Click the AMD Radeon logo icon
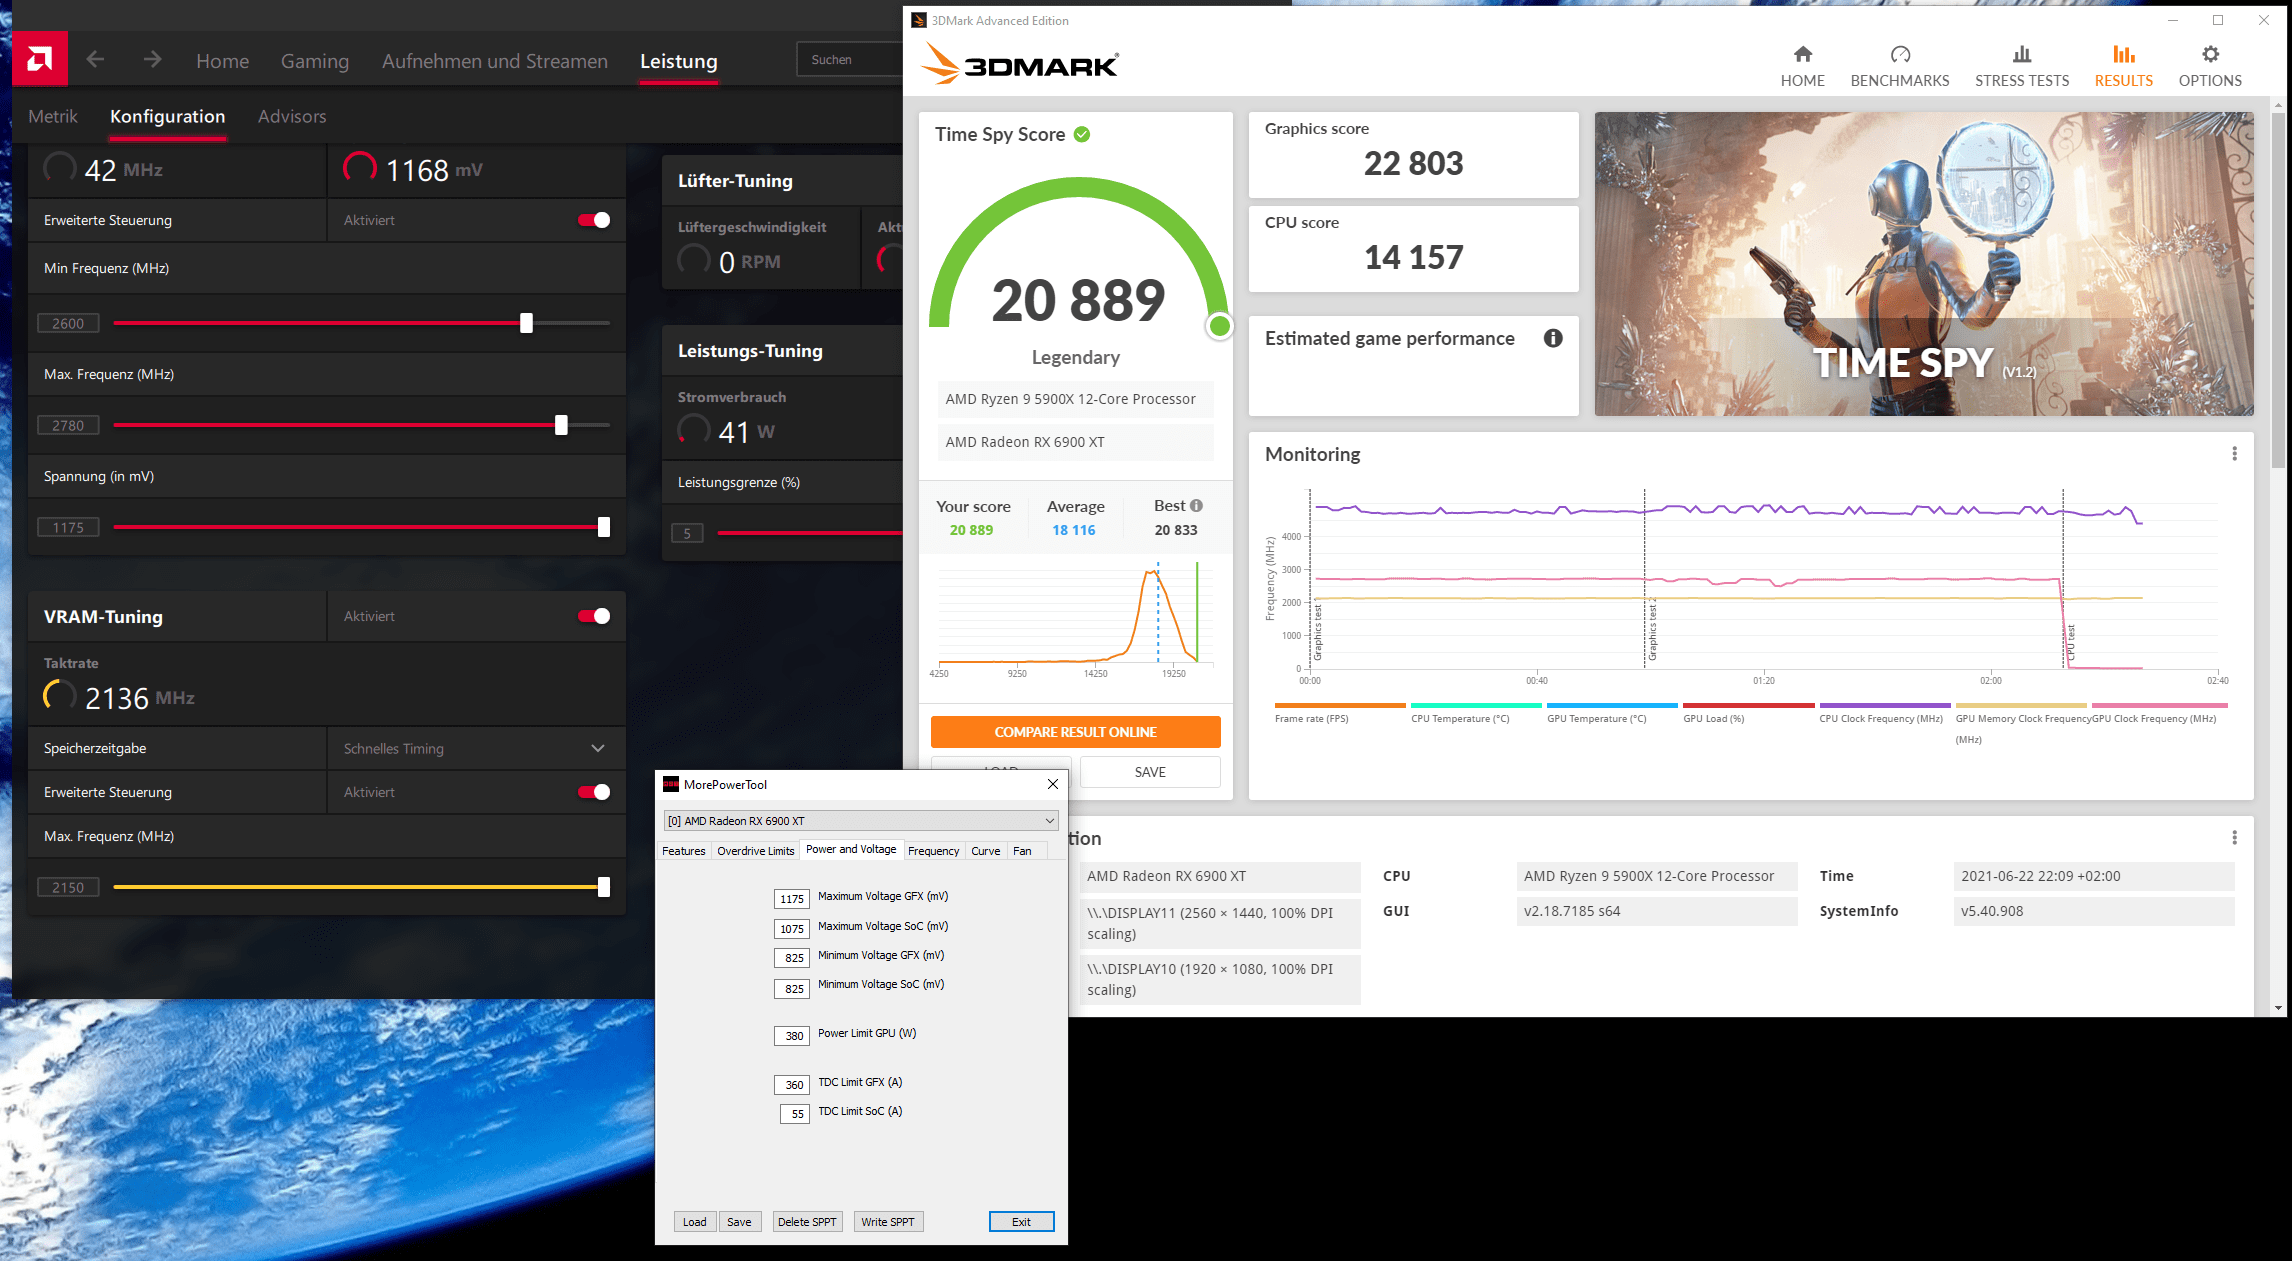This screenshot has height=1261, width=2292. [40, 59]
